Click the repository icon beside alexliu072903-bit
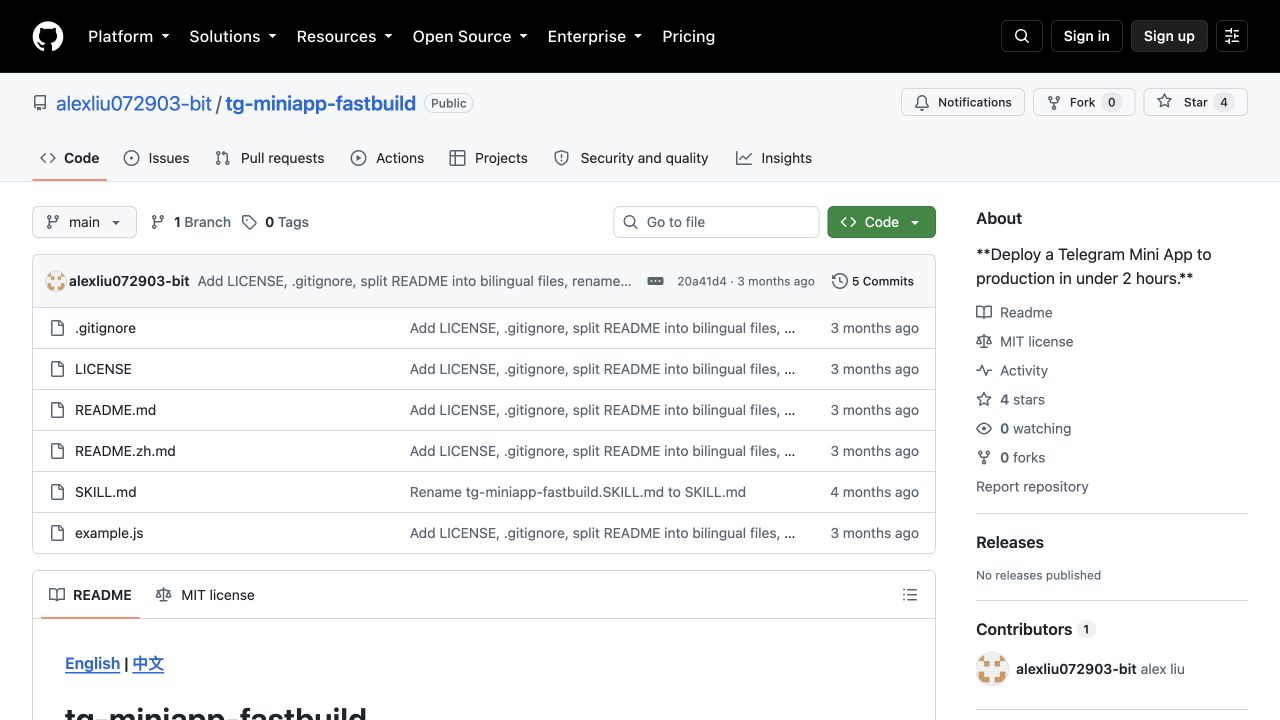Viewport: 1280px width, 720px height. pos(40,103)
